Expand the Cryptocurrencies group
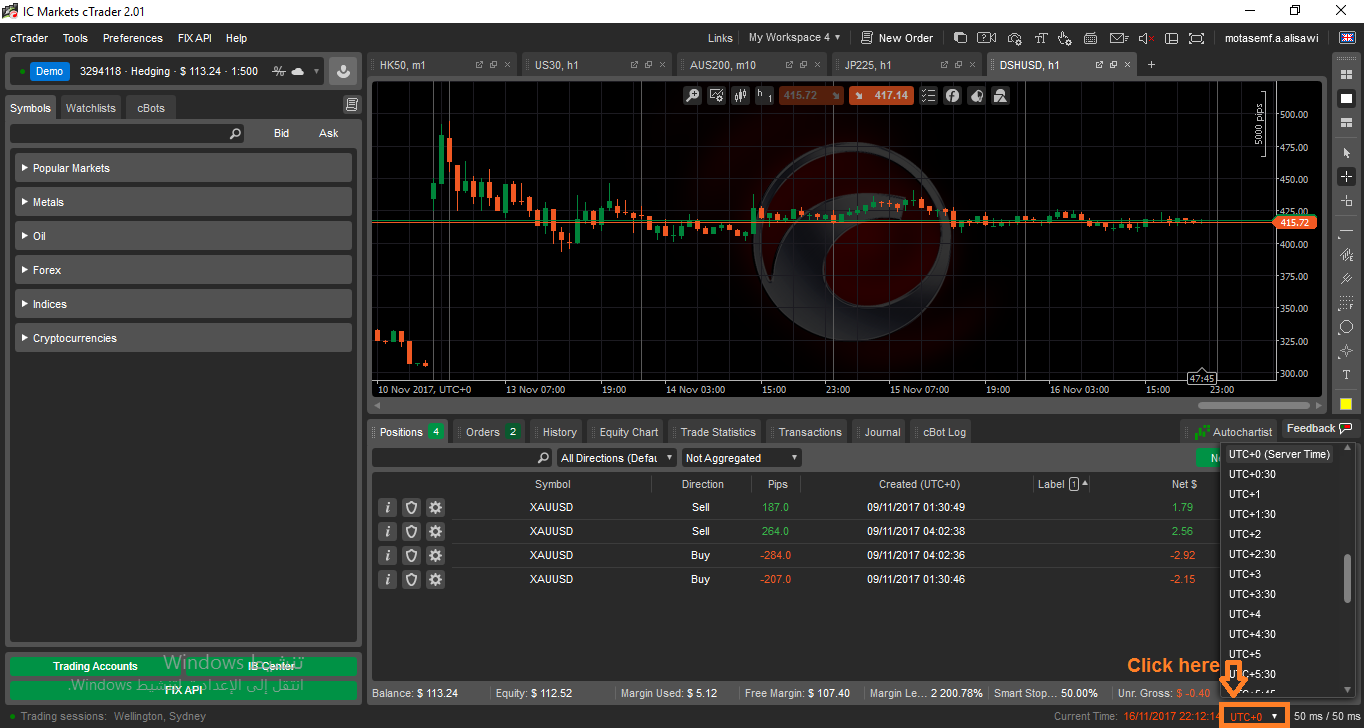The height and width of the screenshot is (728, 1364). (184, 338)
